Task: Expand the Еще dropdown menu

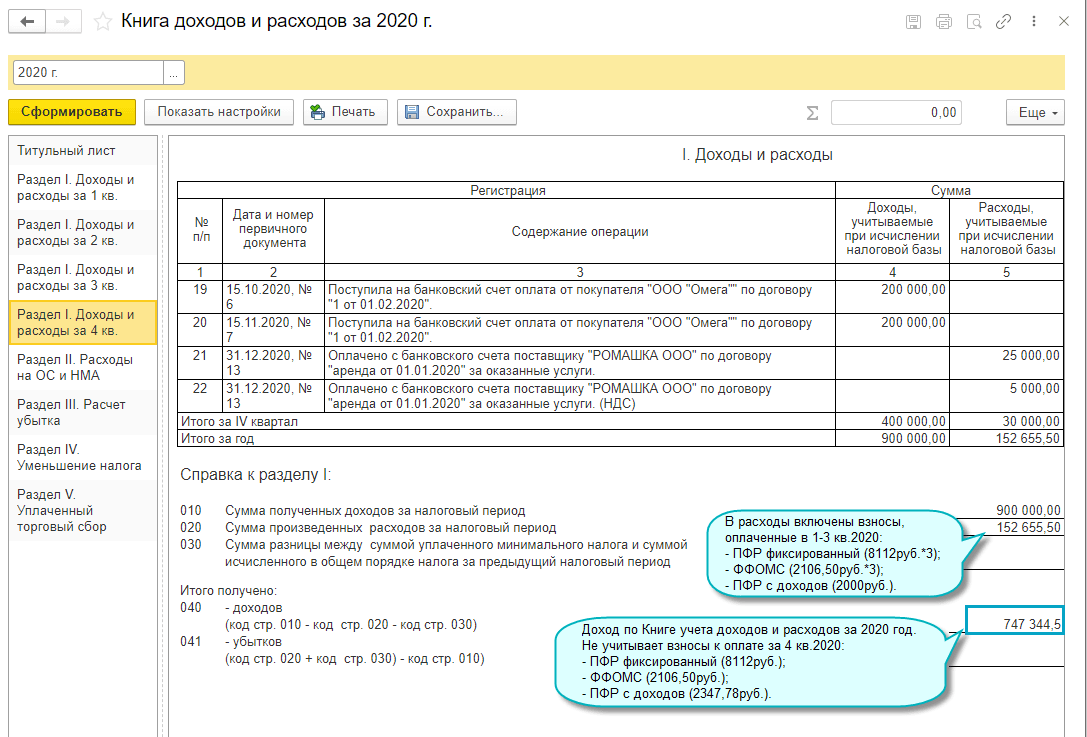Action: tap(1035, 112)
